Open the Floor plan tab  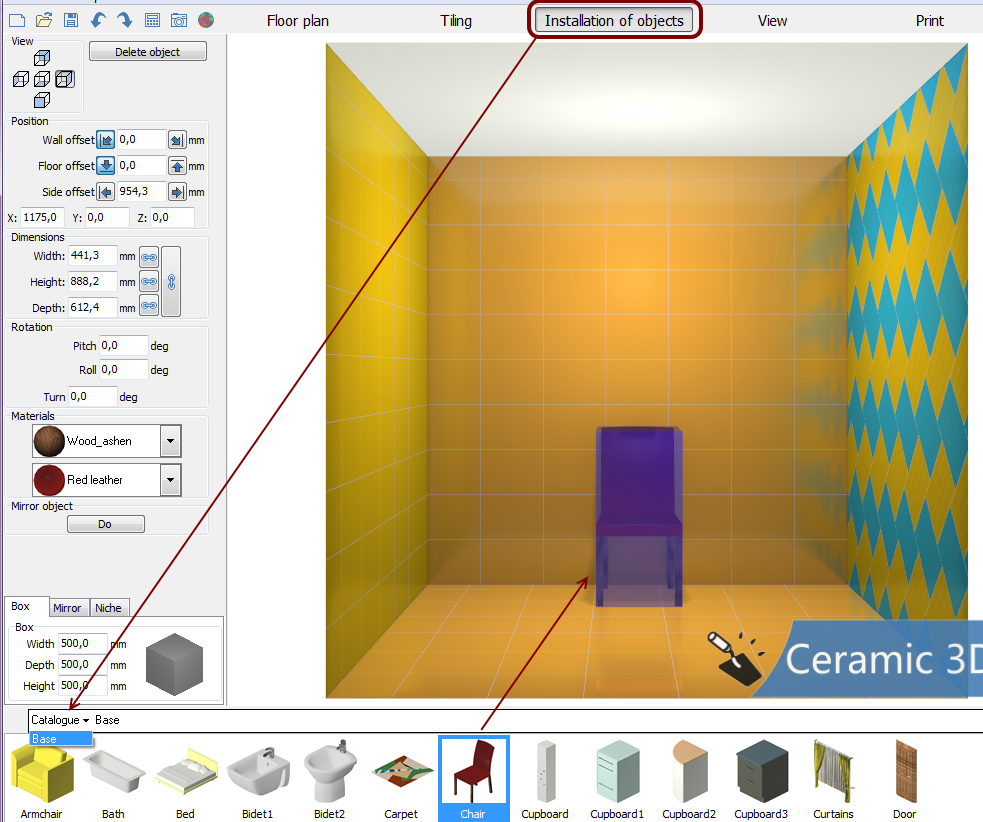click(298, 21)
